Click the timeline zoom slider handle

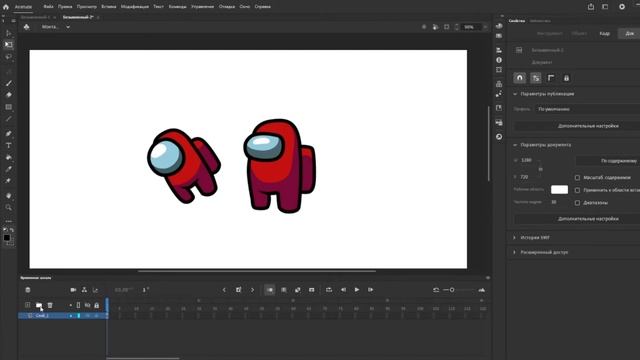[452, 290]
